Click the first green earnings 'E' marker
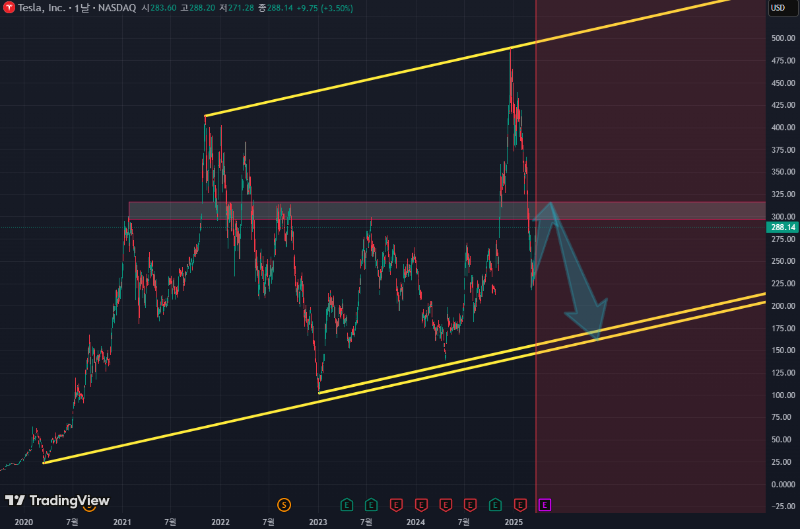Viewport: 800px width, 529px height. tap(347, 504)
